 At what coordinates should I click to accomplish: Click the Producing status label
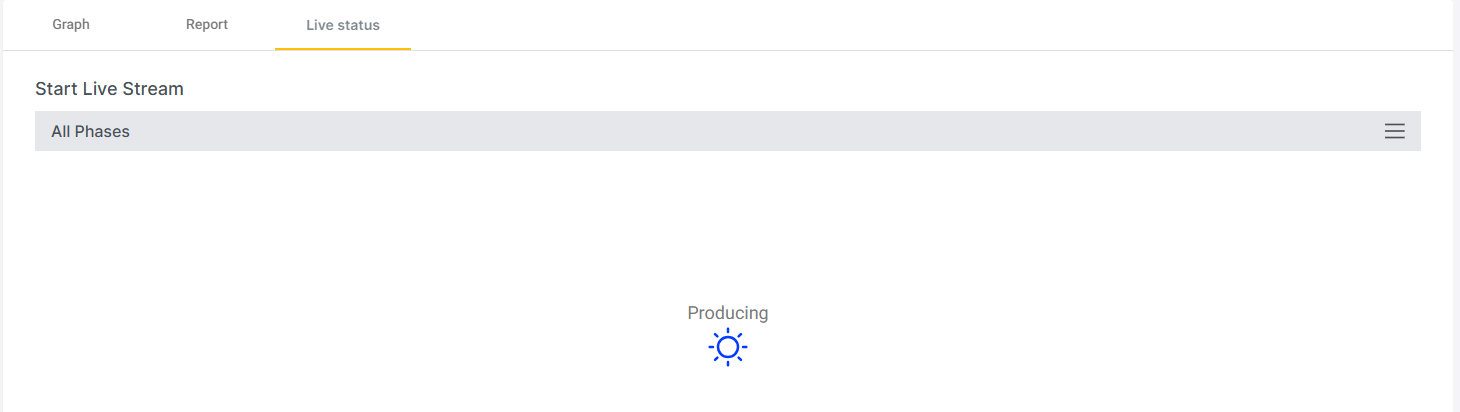pyautogui.click(x=728, y=313)
